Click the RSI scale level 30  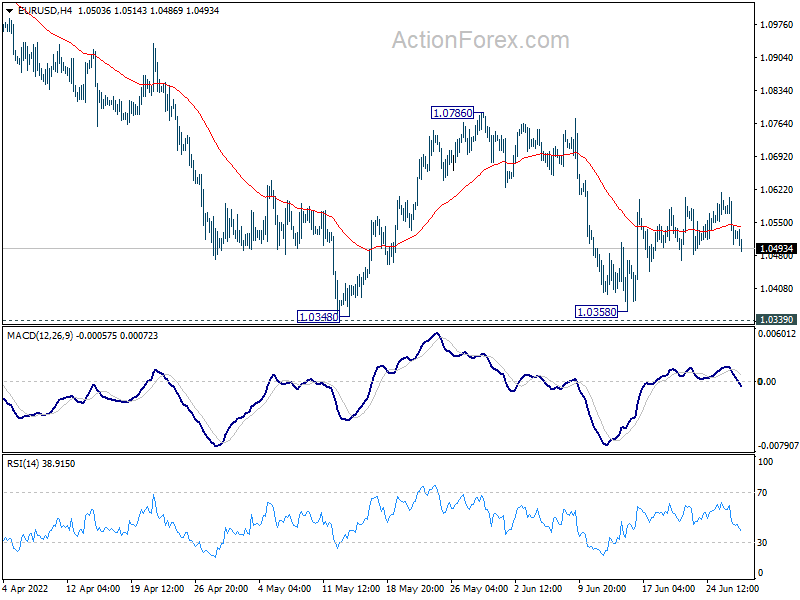point(762,543)
